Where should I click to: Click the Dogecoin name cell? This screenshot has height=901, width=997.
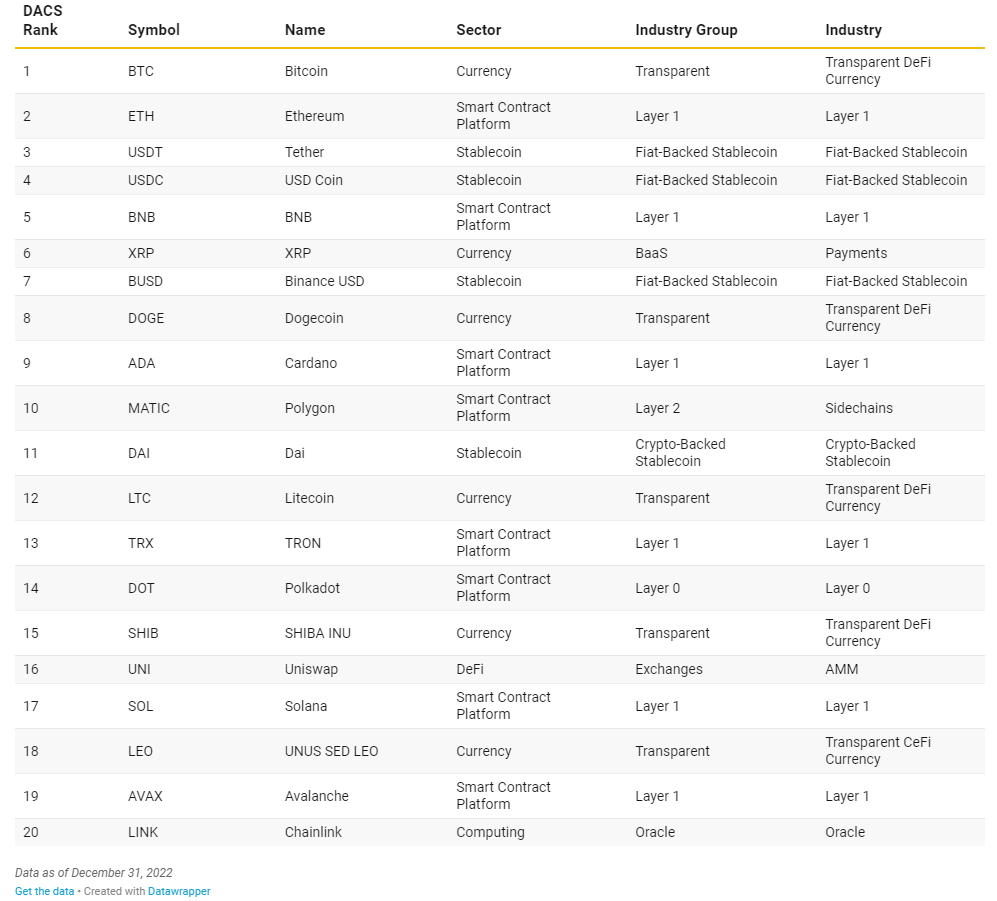tap(314, 318)
